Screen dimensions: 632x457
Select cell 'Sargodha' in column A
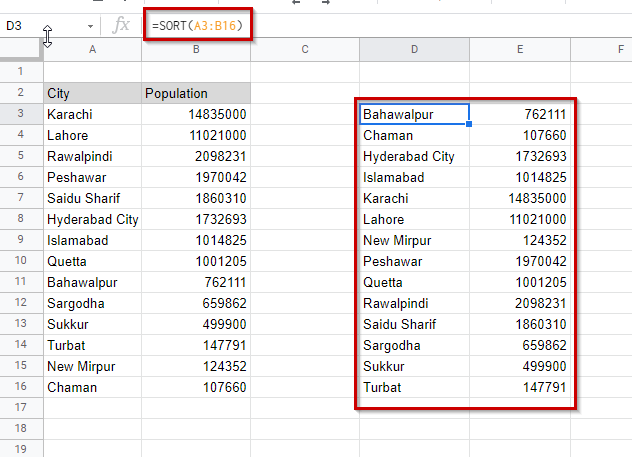tap(92, 303)
